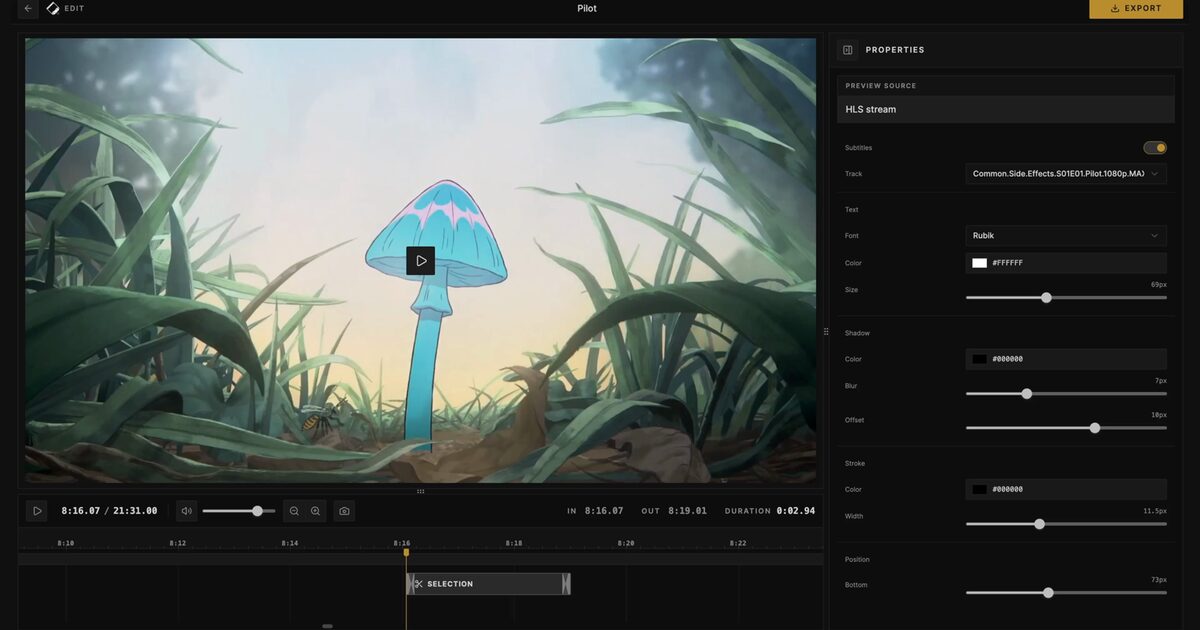Viewport: 1200px width, 630px height.
Task: Click the white Text color swatch
Action: point(980,263)
